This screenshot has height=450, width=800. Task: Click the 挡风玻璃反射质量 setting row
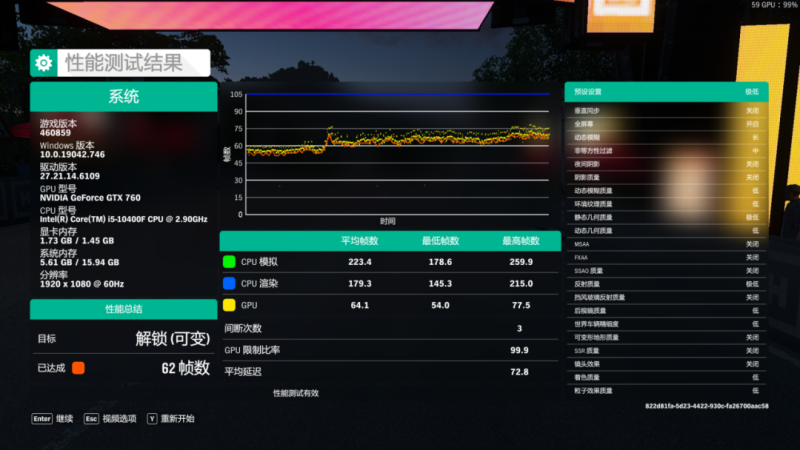666,297
